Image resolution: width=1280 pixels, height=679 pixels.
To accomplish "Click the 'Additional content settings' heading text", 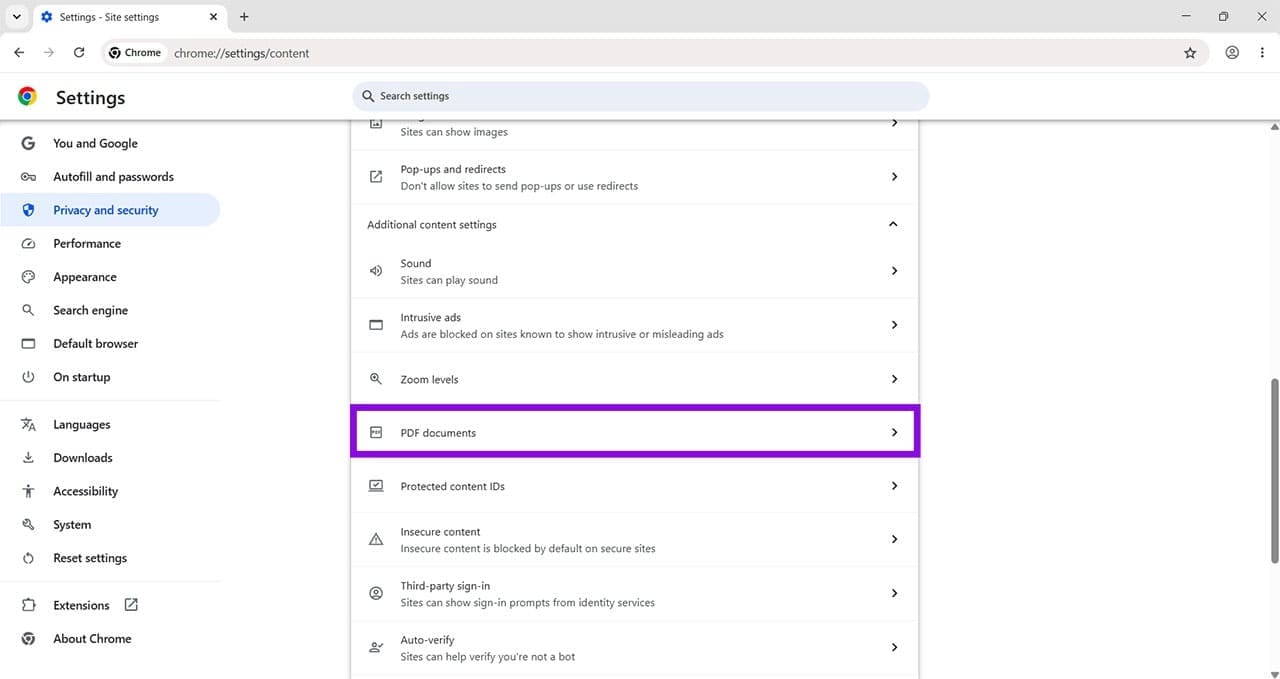I will click(432, 225).
